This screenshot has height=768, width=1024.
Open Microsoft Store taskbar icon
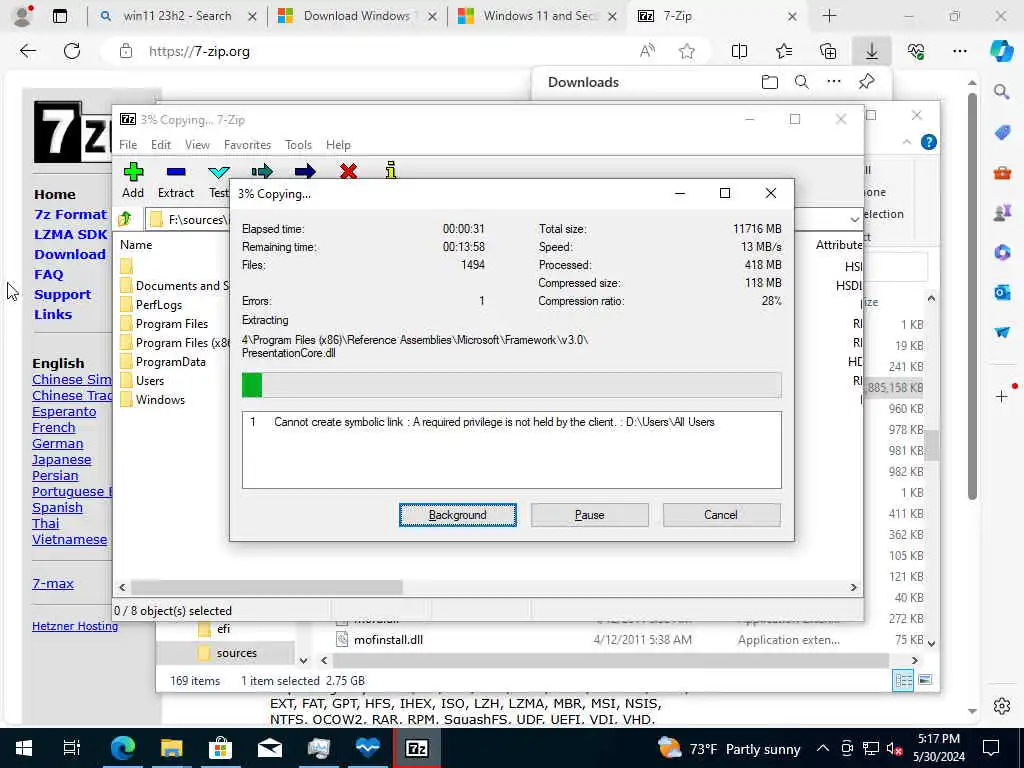tap(220, 748)
